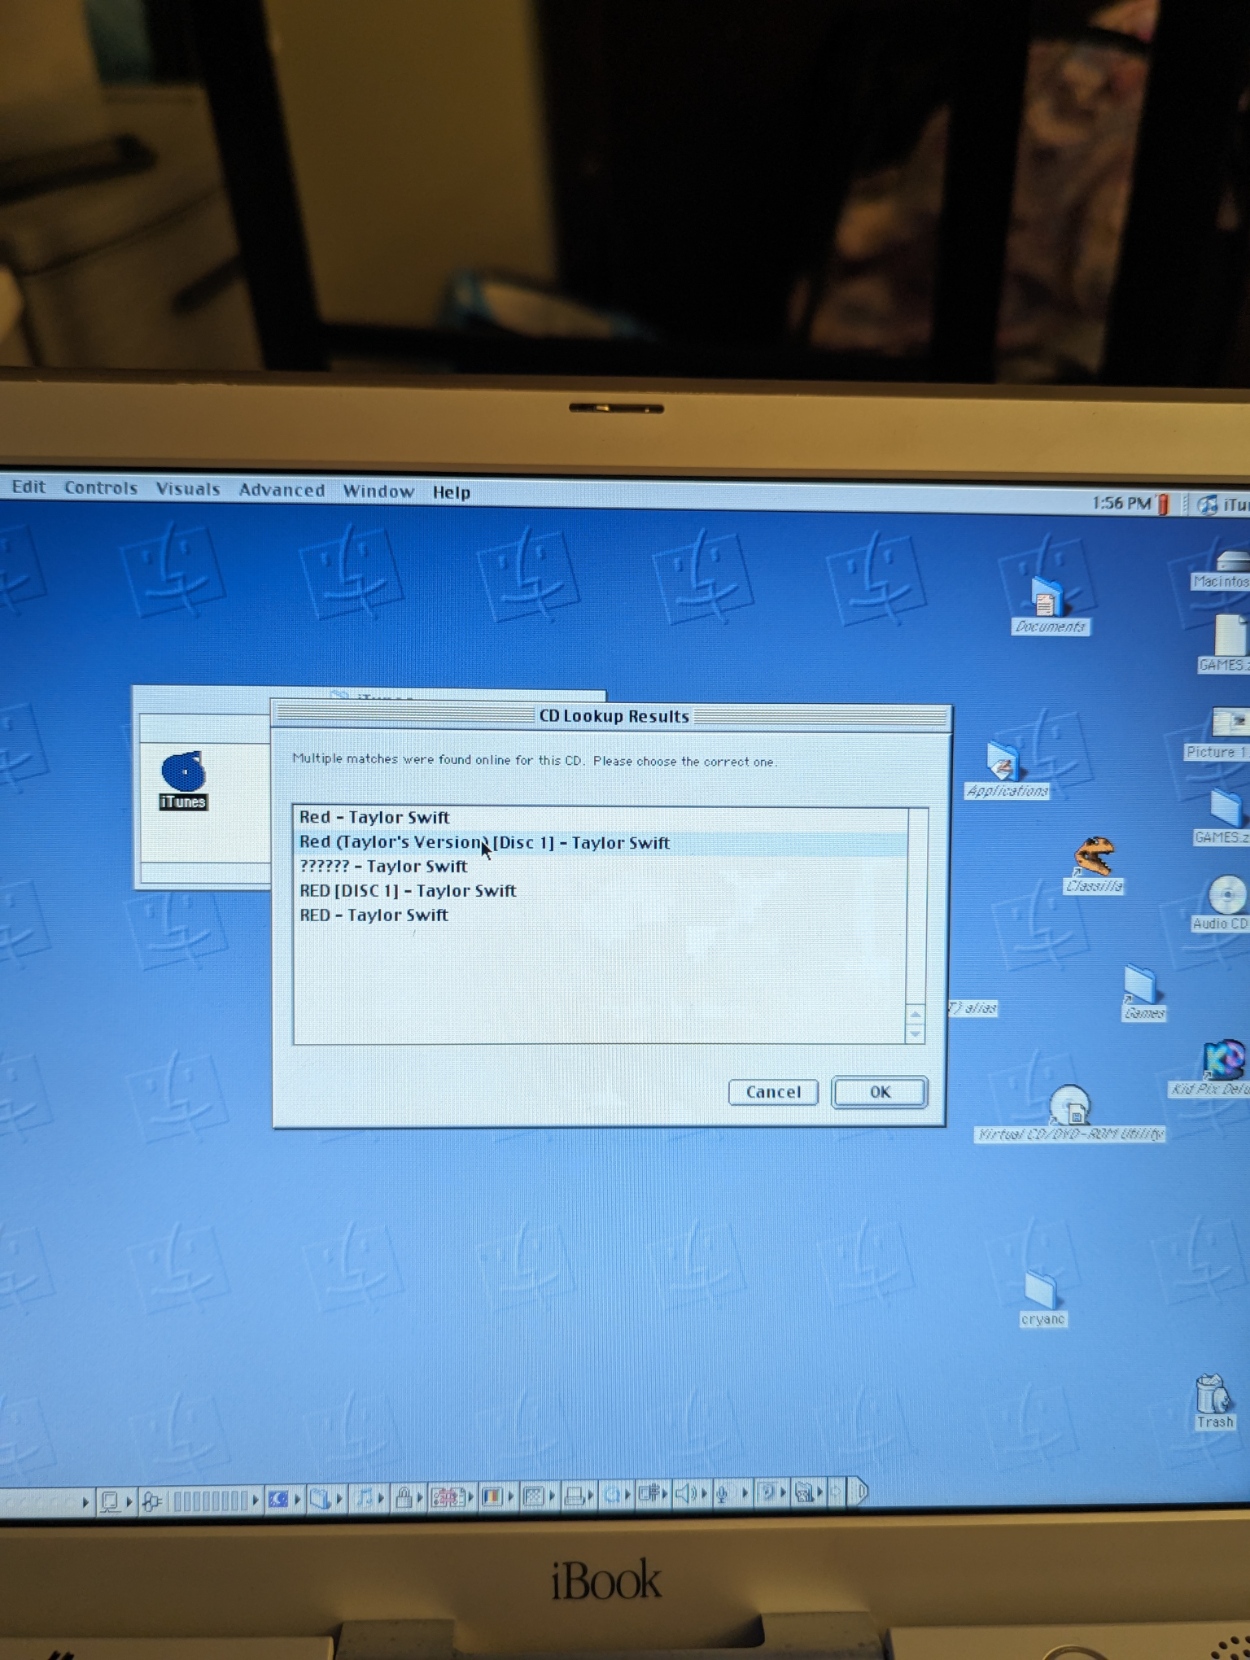Click the red battery indicator in the menu bar

click(x=1163, y=504)
